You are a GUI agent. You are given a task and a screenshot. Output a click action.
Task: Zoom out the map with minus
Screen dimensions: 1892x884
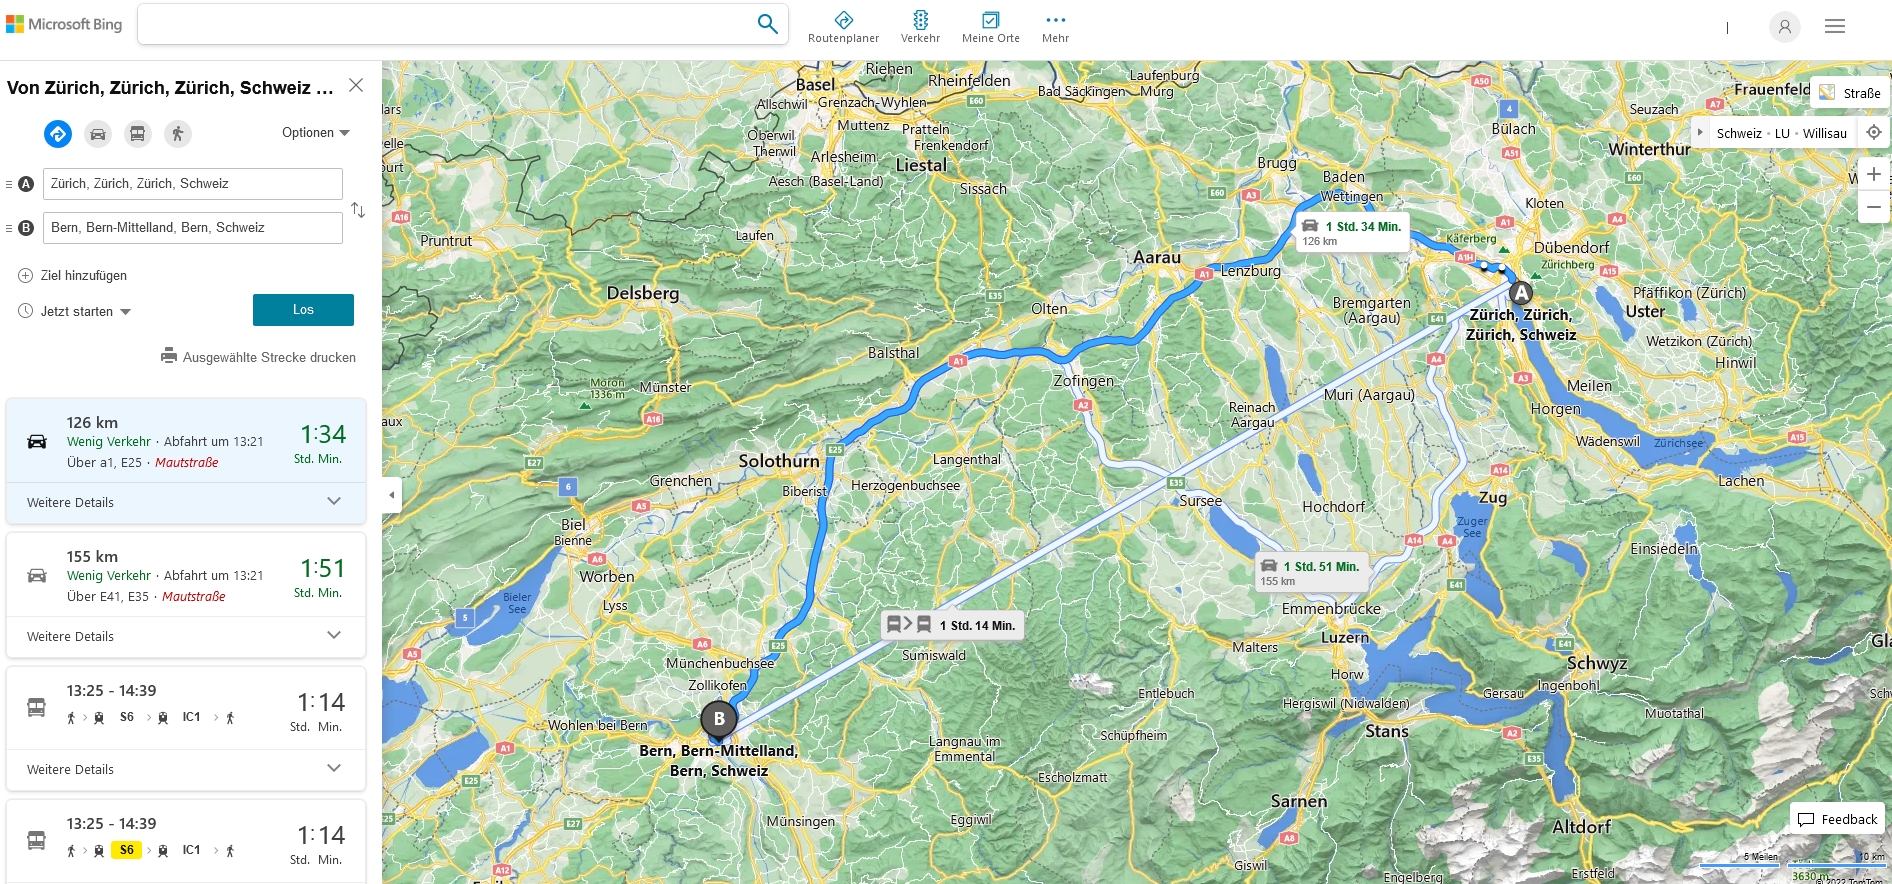point(1874,207)
